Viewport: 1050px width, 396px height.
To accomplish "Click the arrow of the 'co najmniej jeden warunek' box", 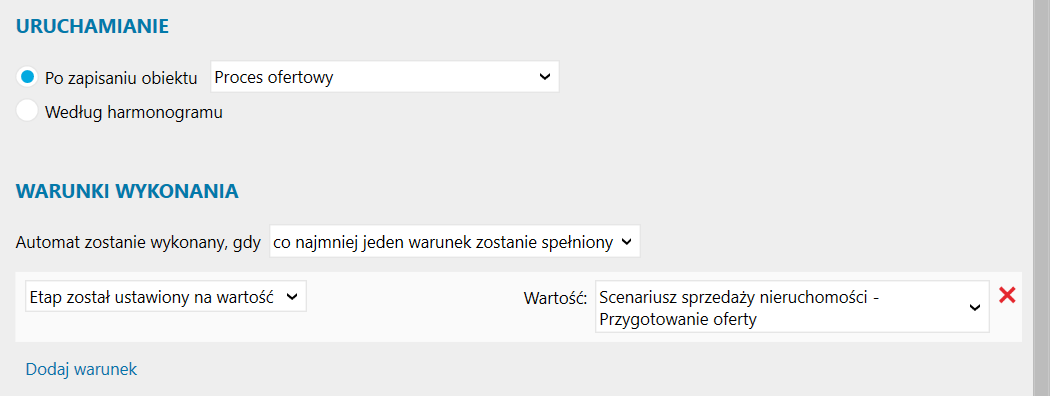I will click(626, 242).
